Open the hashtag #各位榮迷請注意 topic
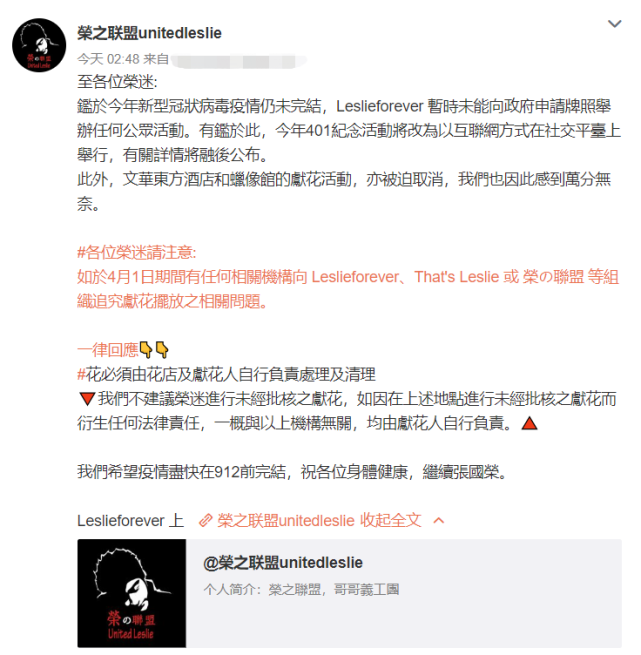This screenshot has height=655, width=641. pyautogui.click(x=137, y=253)
